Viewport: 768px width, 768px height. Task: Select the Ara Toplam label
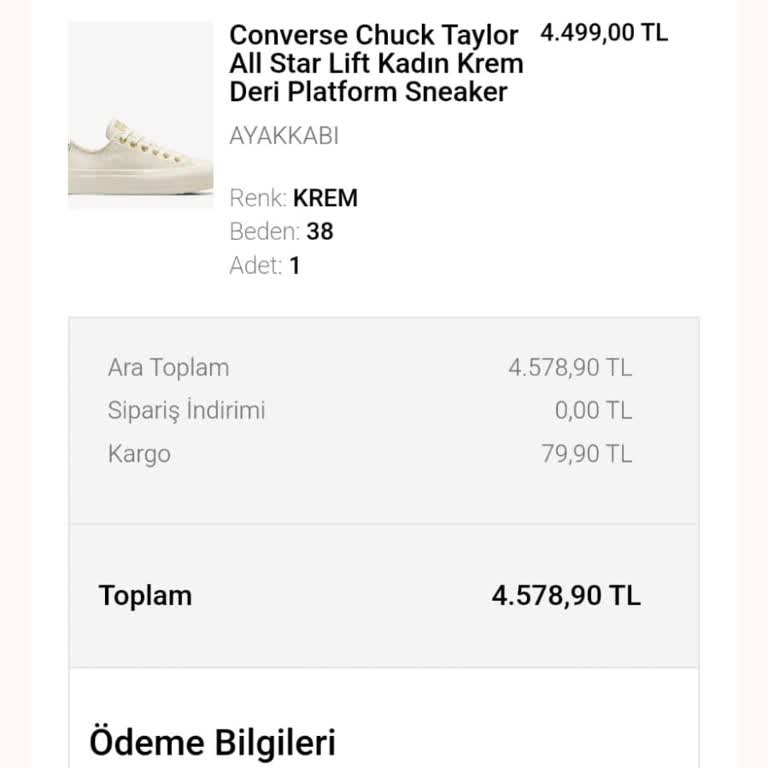pos(168,367)
